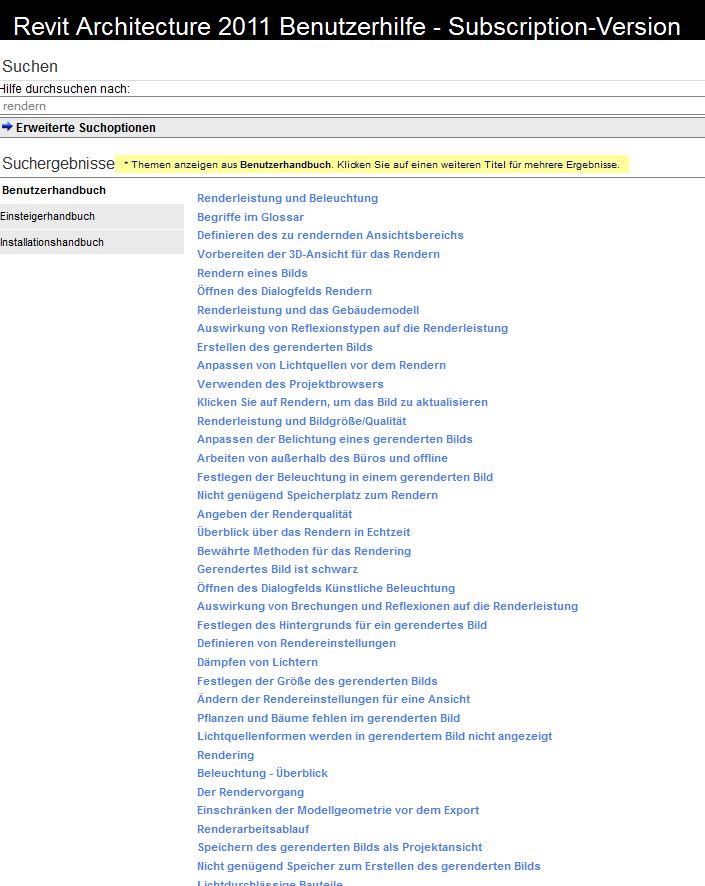Open 'Renderleistung und Beleuchtung' link
705x886 pixels.
coord(288,198)
